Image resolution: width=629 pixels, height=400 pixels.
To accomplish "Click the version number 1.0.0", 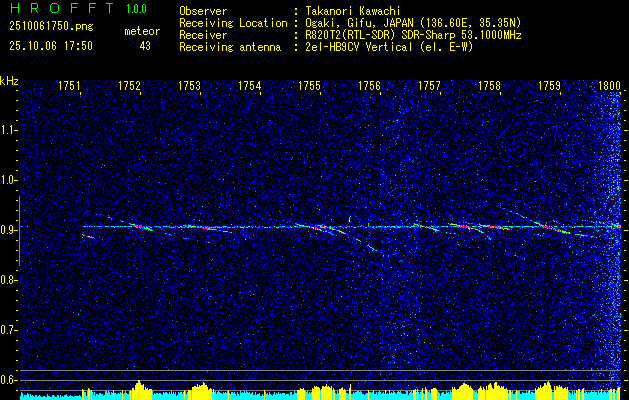I will (136, 9).
